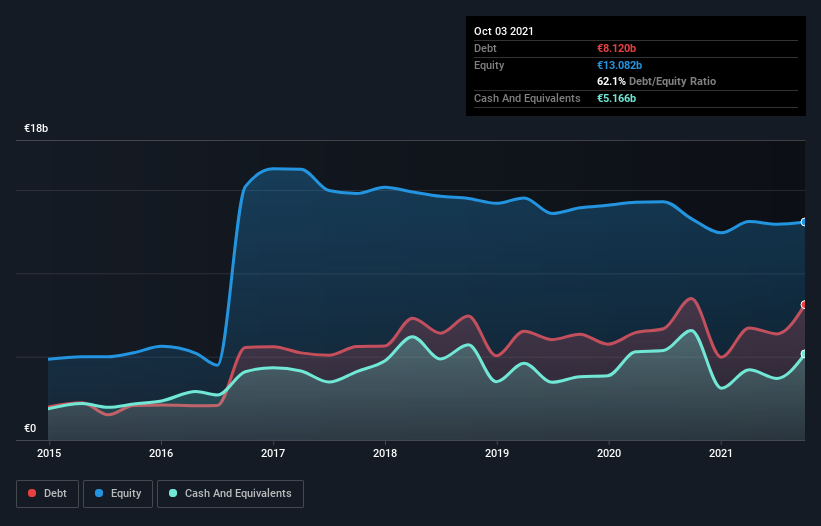Click the €18b y-axis label

(x=36, y=129)
